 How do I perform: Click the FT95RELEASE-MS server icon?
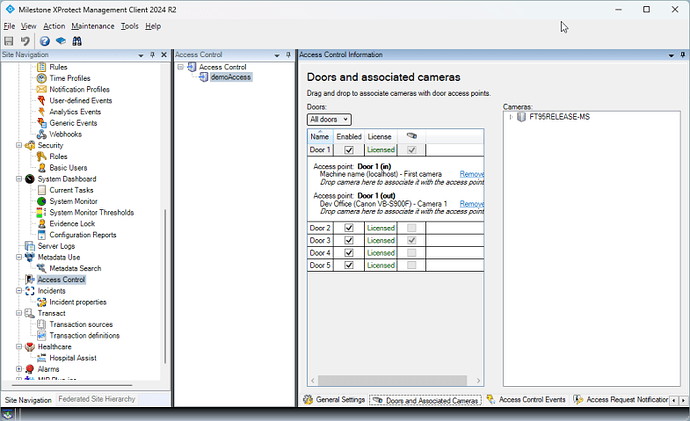(x=521, y=117)
